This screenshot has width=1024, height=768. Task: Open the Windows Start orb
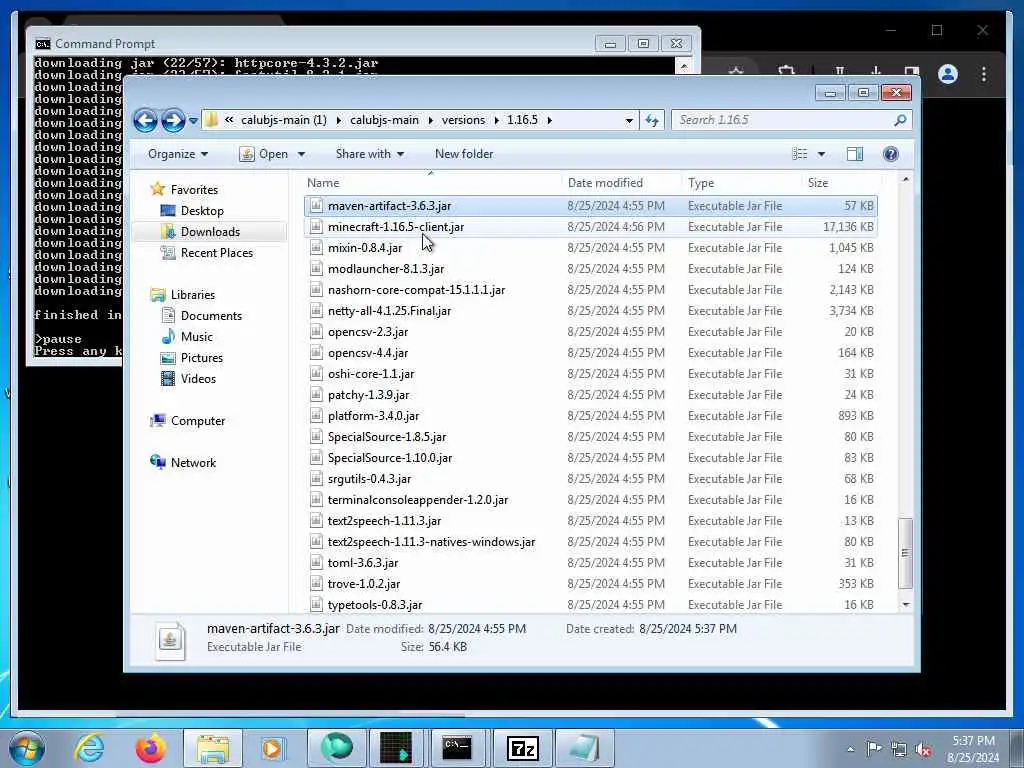click(27, 748)
